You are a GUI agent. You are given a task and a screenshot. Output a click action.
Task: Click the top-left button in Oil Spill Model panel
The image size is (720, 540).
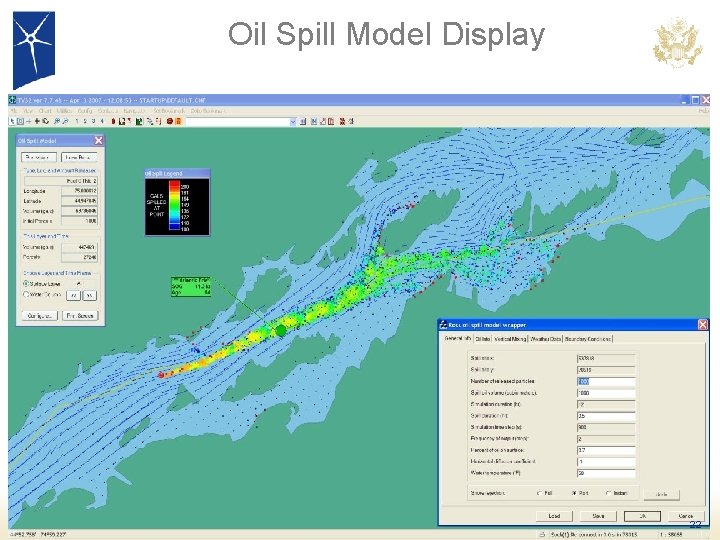[x=39, y=157]
